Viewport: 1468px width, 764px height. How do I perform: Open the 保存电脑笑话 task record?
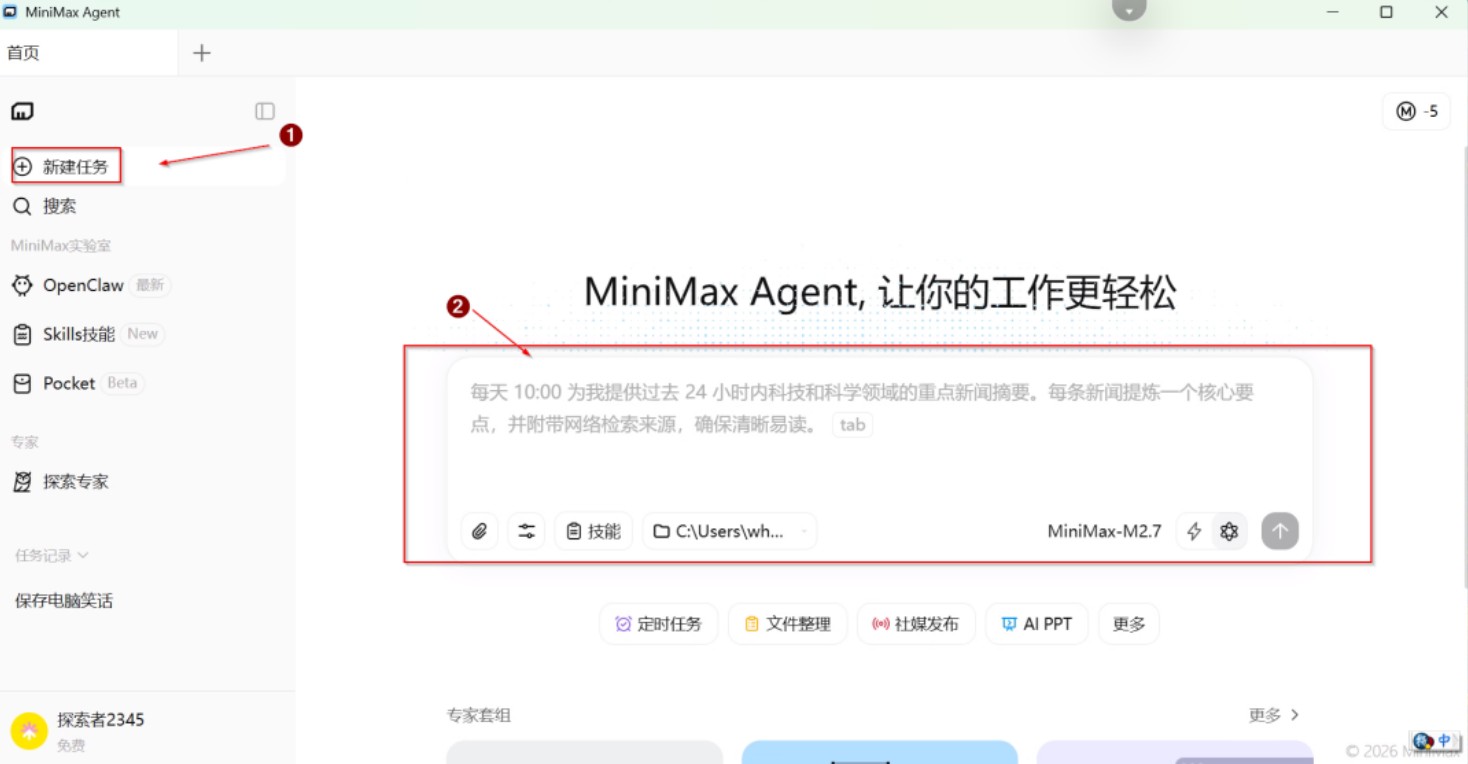pos(64,601)
